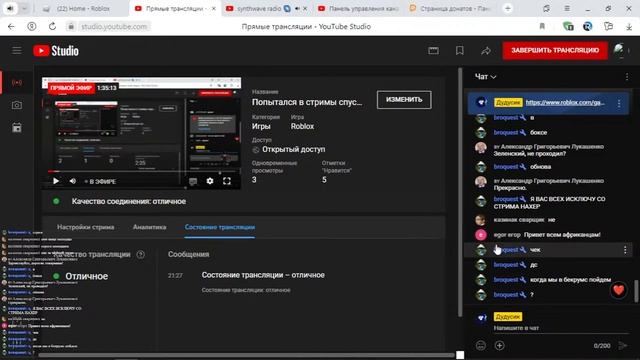Open the pinned roblox.com link
Image resolution: width=640 pixels, height=360 pixels.
[x=565, y=102]
